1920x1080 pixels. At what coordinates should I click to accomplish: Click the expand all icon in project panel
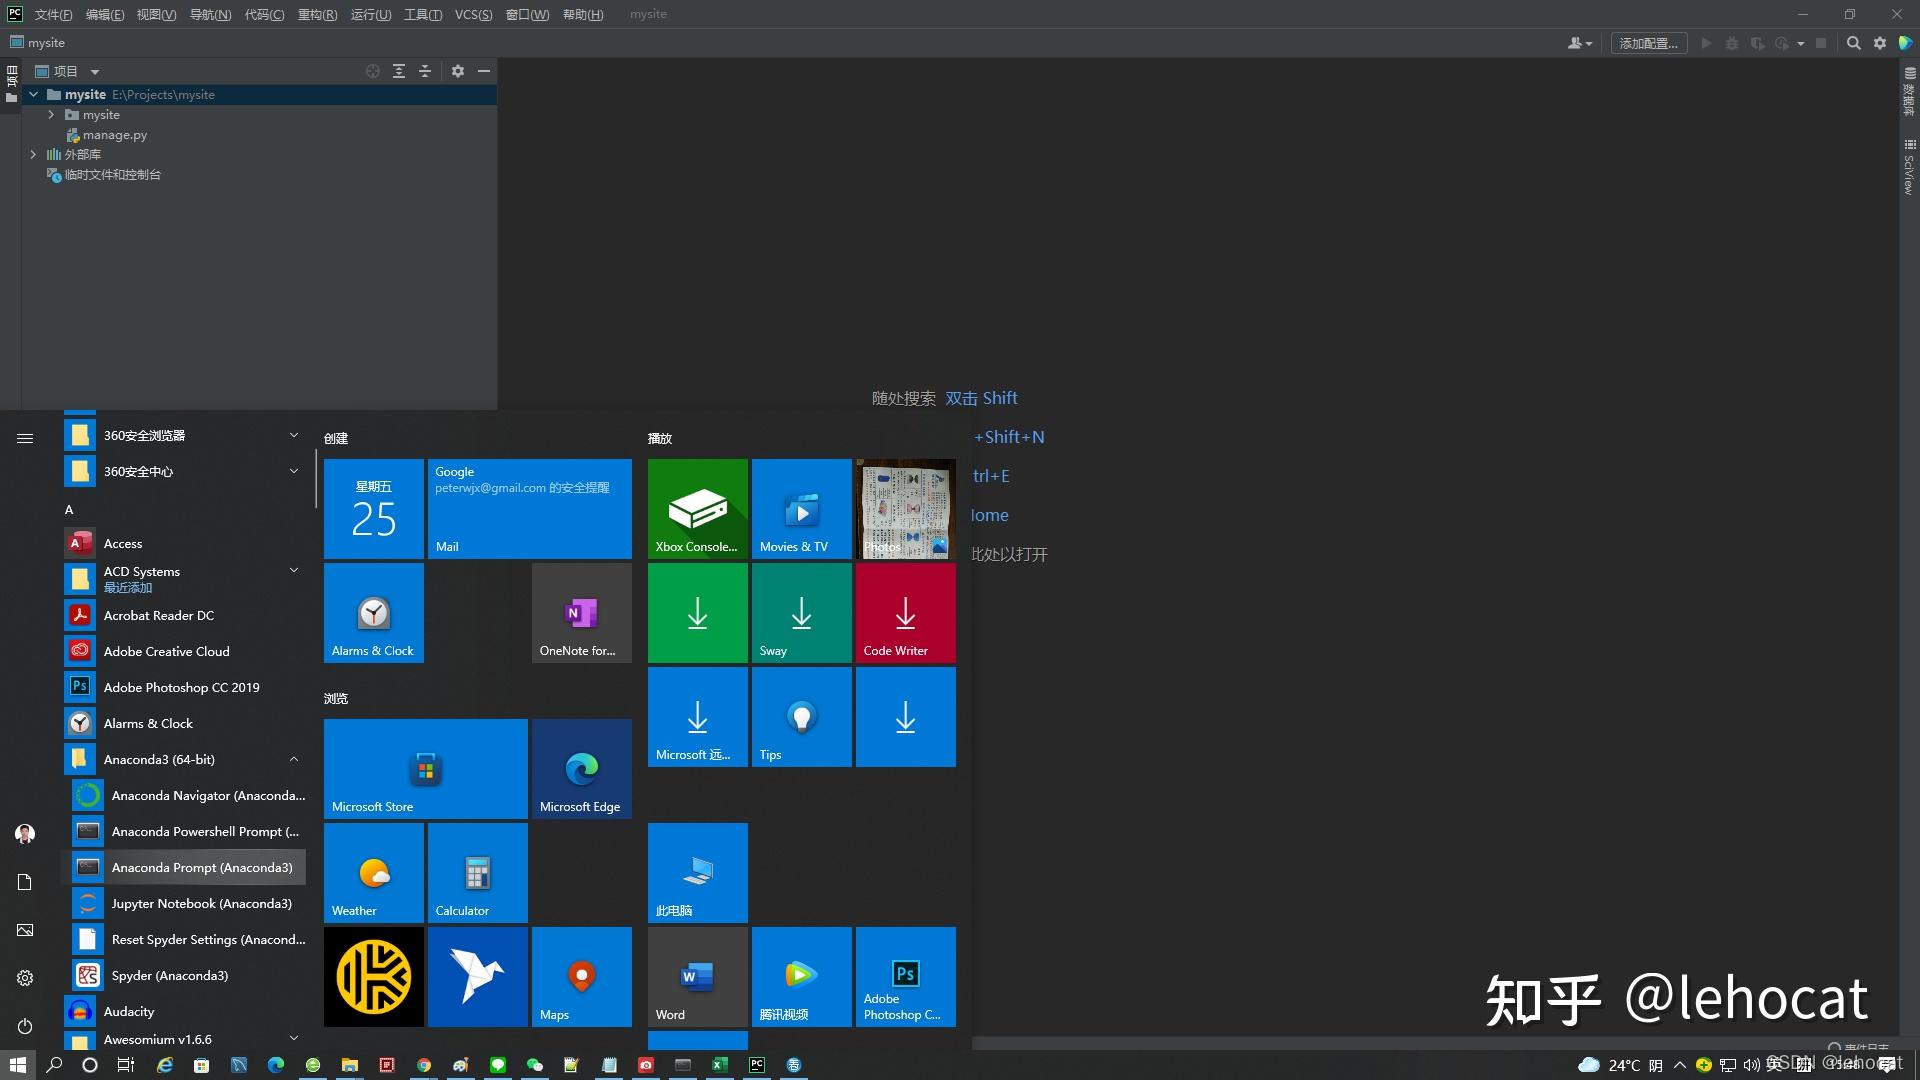coord(399,71)
